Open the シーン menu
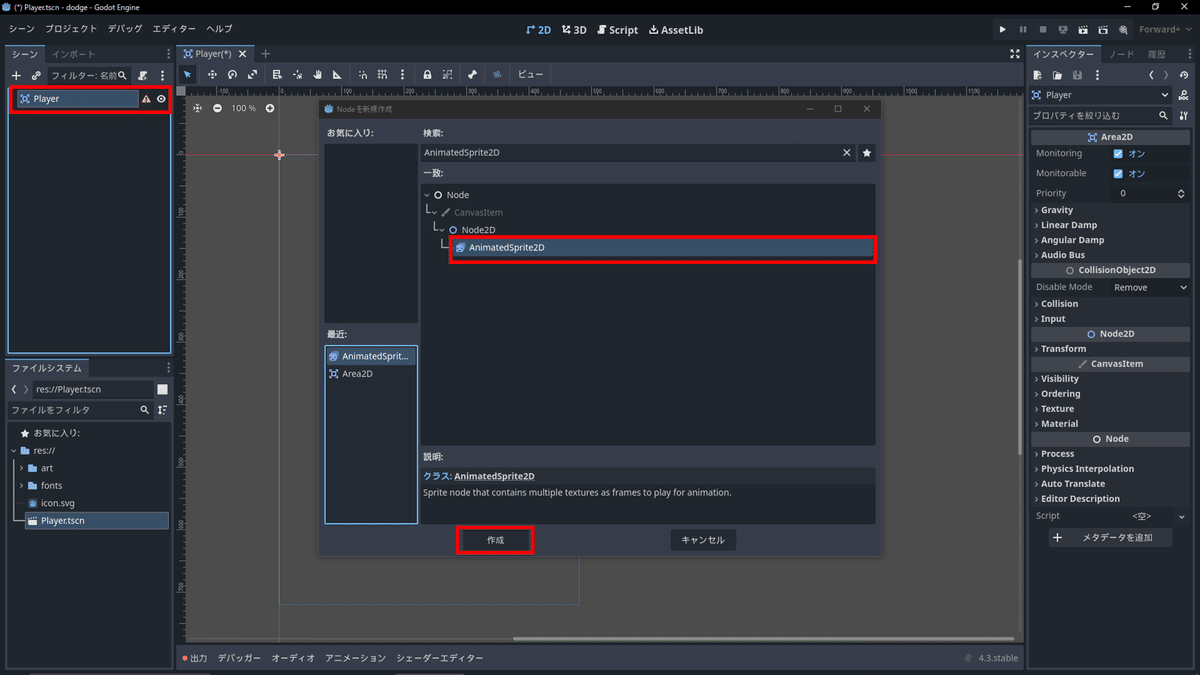The image size is (1200, 675). (21, 30)
